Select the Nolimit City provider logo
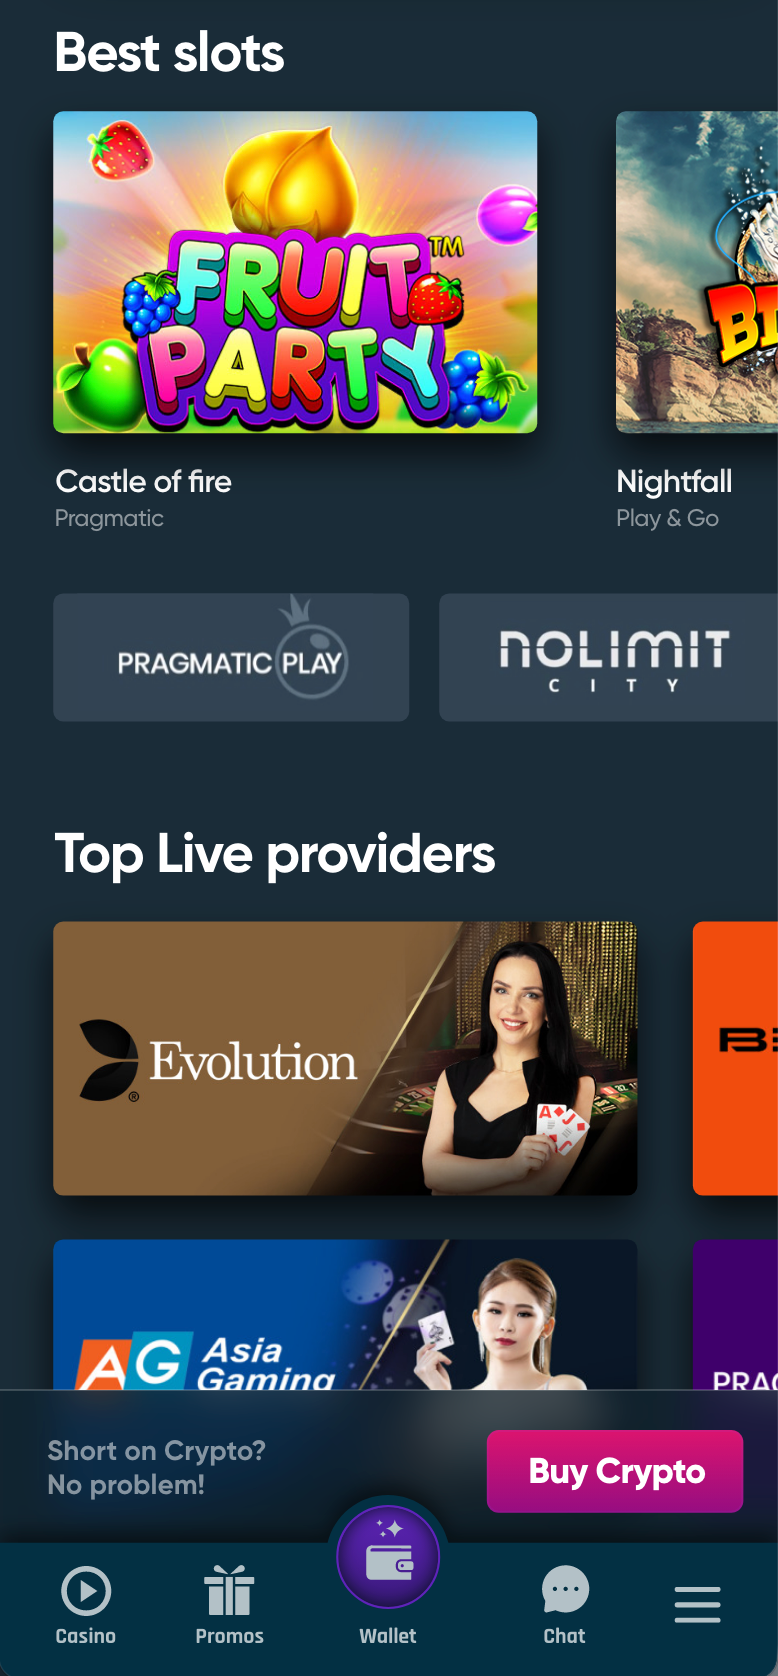778x1676 pixels. pos(608,657)
